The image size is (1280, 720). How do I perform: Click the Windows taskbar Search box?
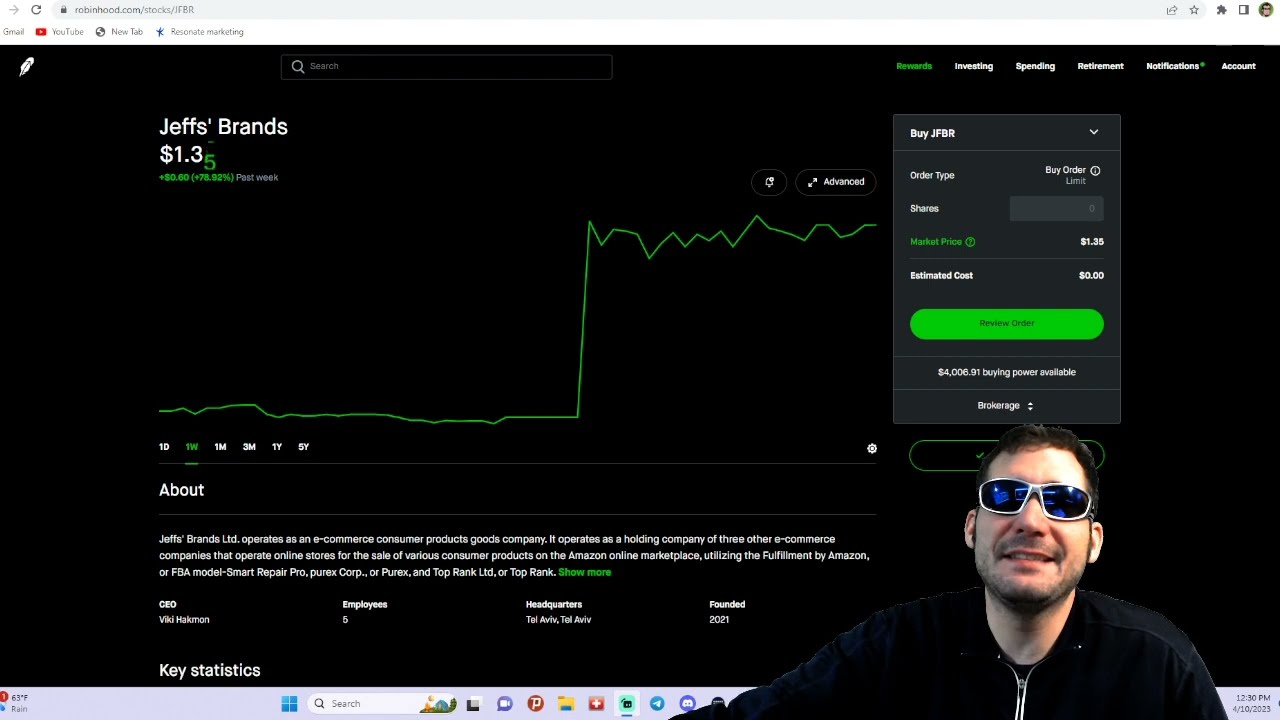tap(383, 704)
